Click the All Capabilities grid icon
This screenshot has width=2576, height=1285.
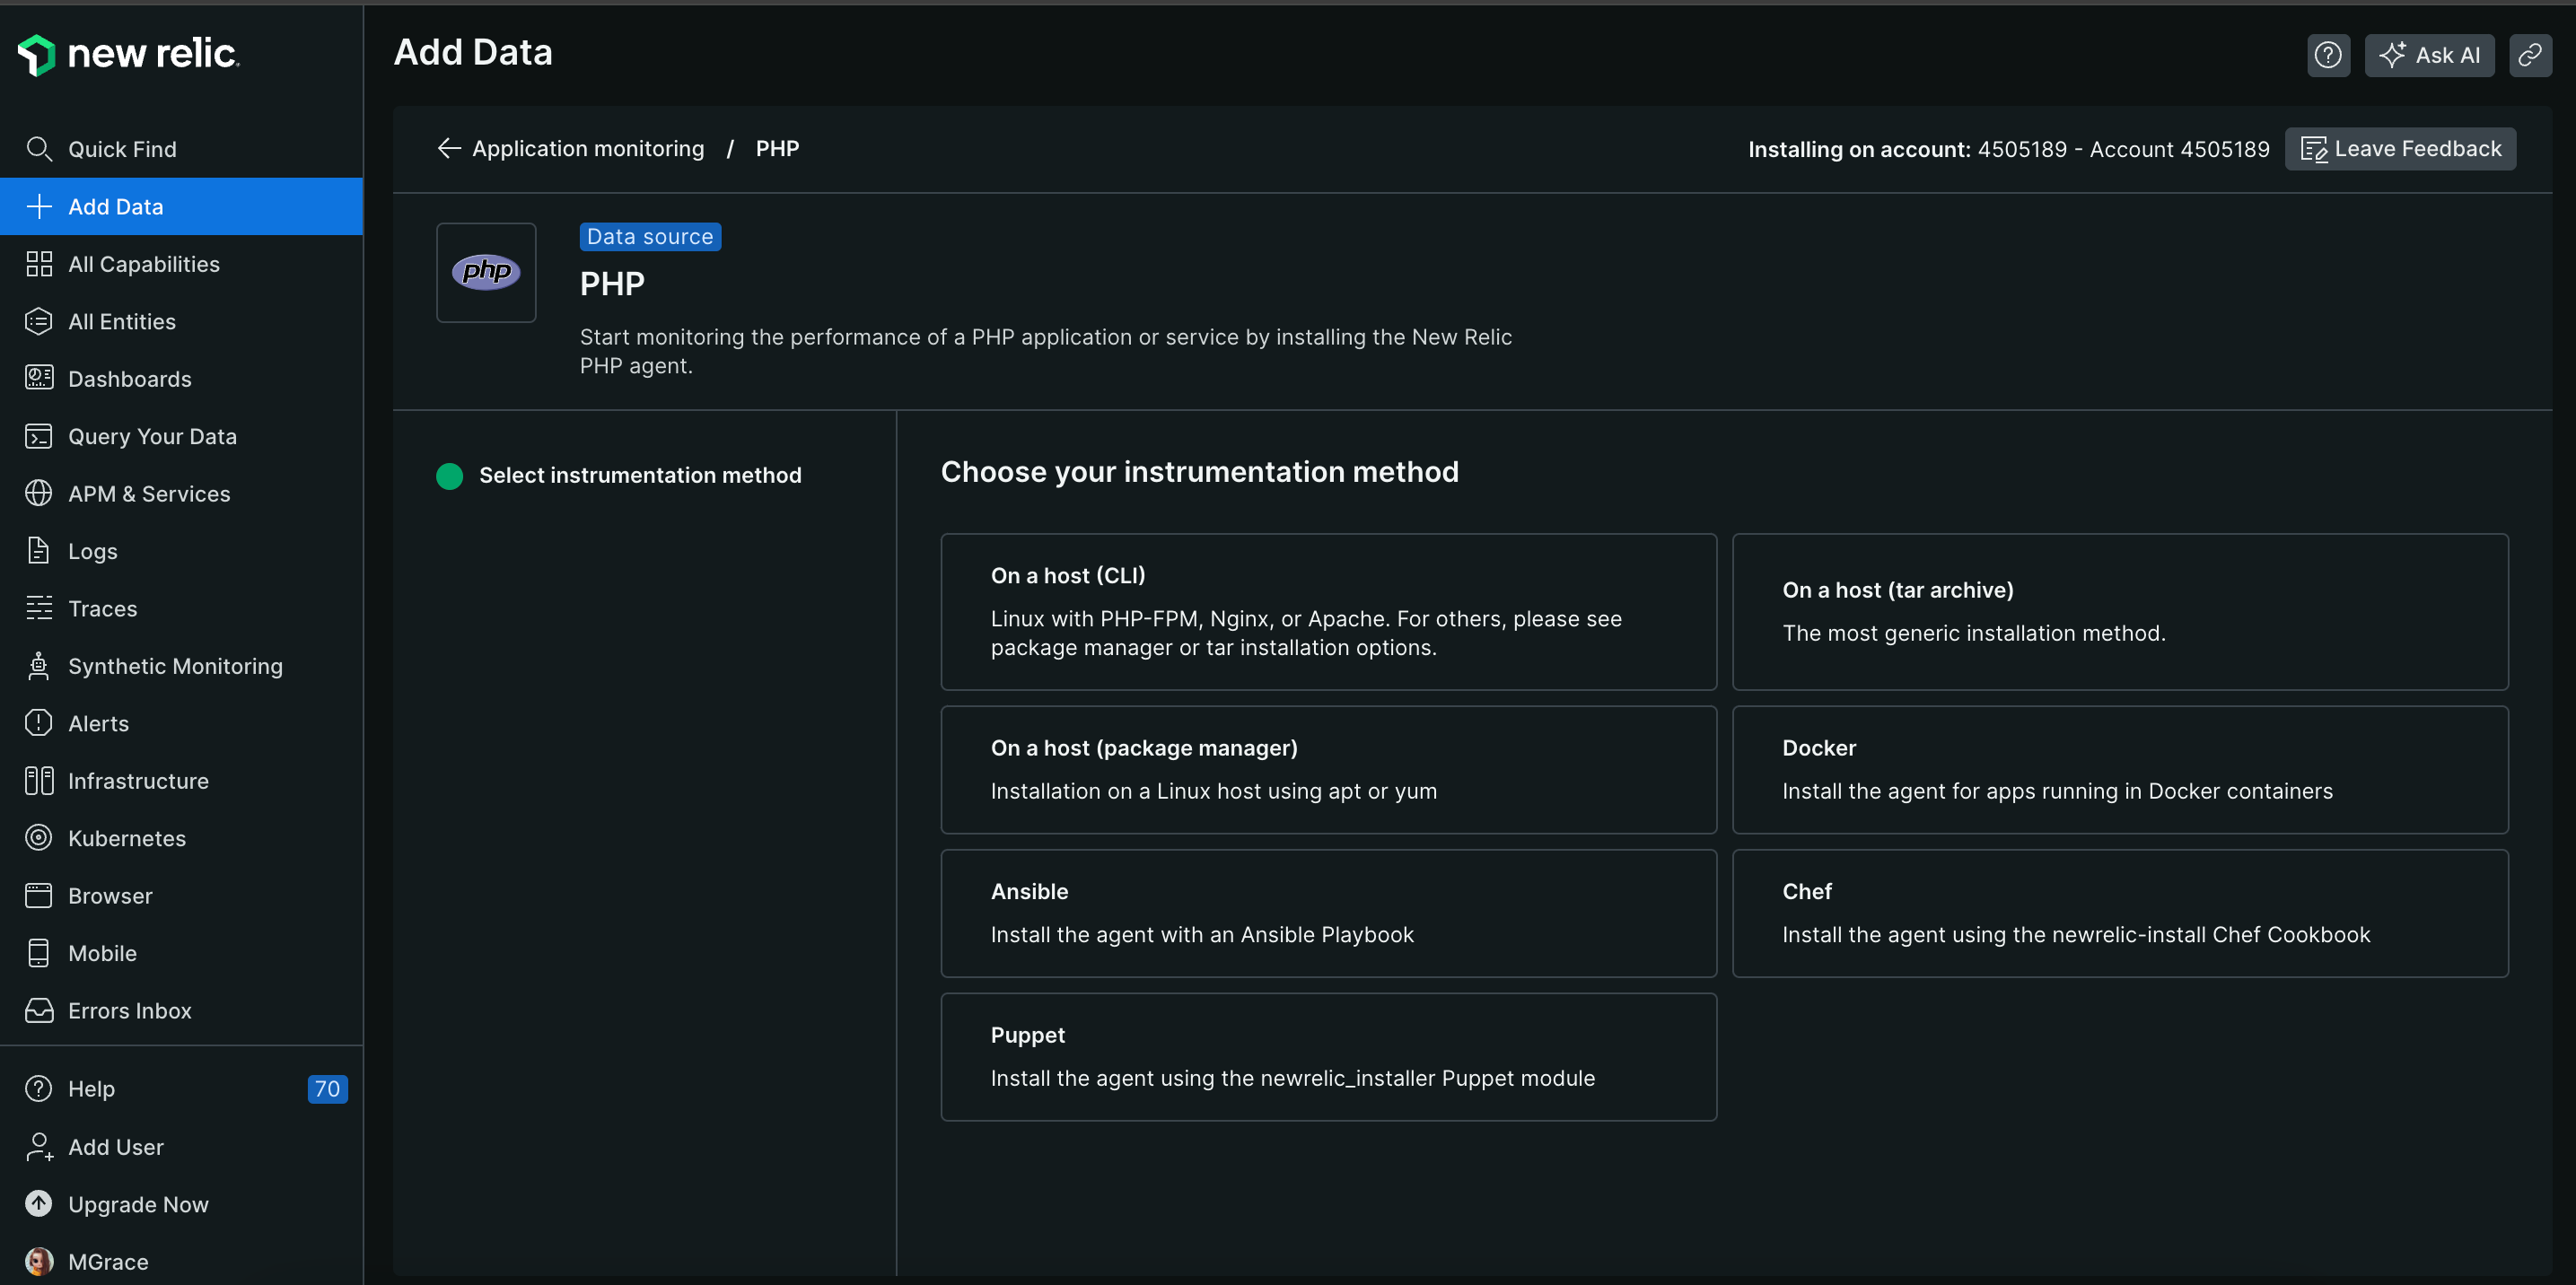tap(39, 264)
